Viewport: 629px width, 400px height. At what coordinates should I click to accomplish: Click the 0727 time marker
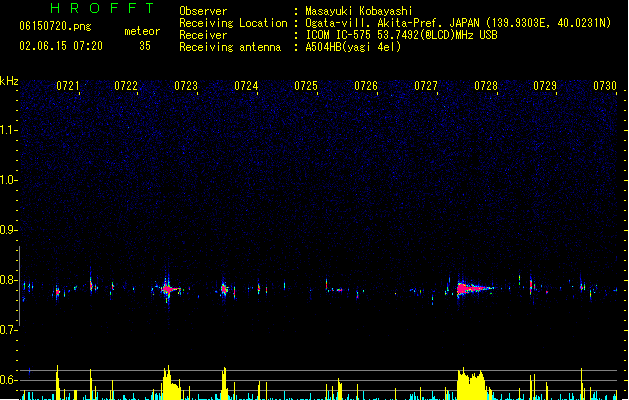[x=426, y=86]
